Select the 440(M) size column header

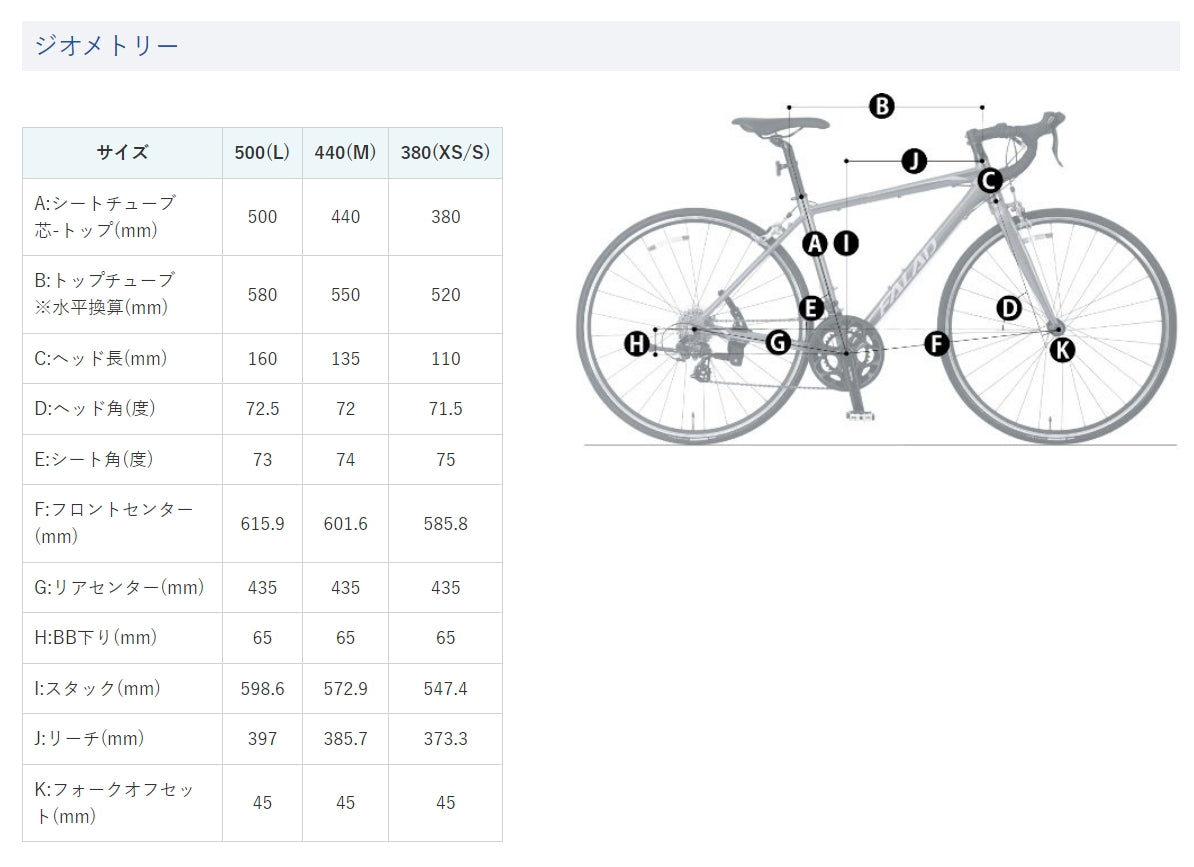[x=345, y=153]
